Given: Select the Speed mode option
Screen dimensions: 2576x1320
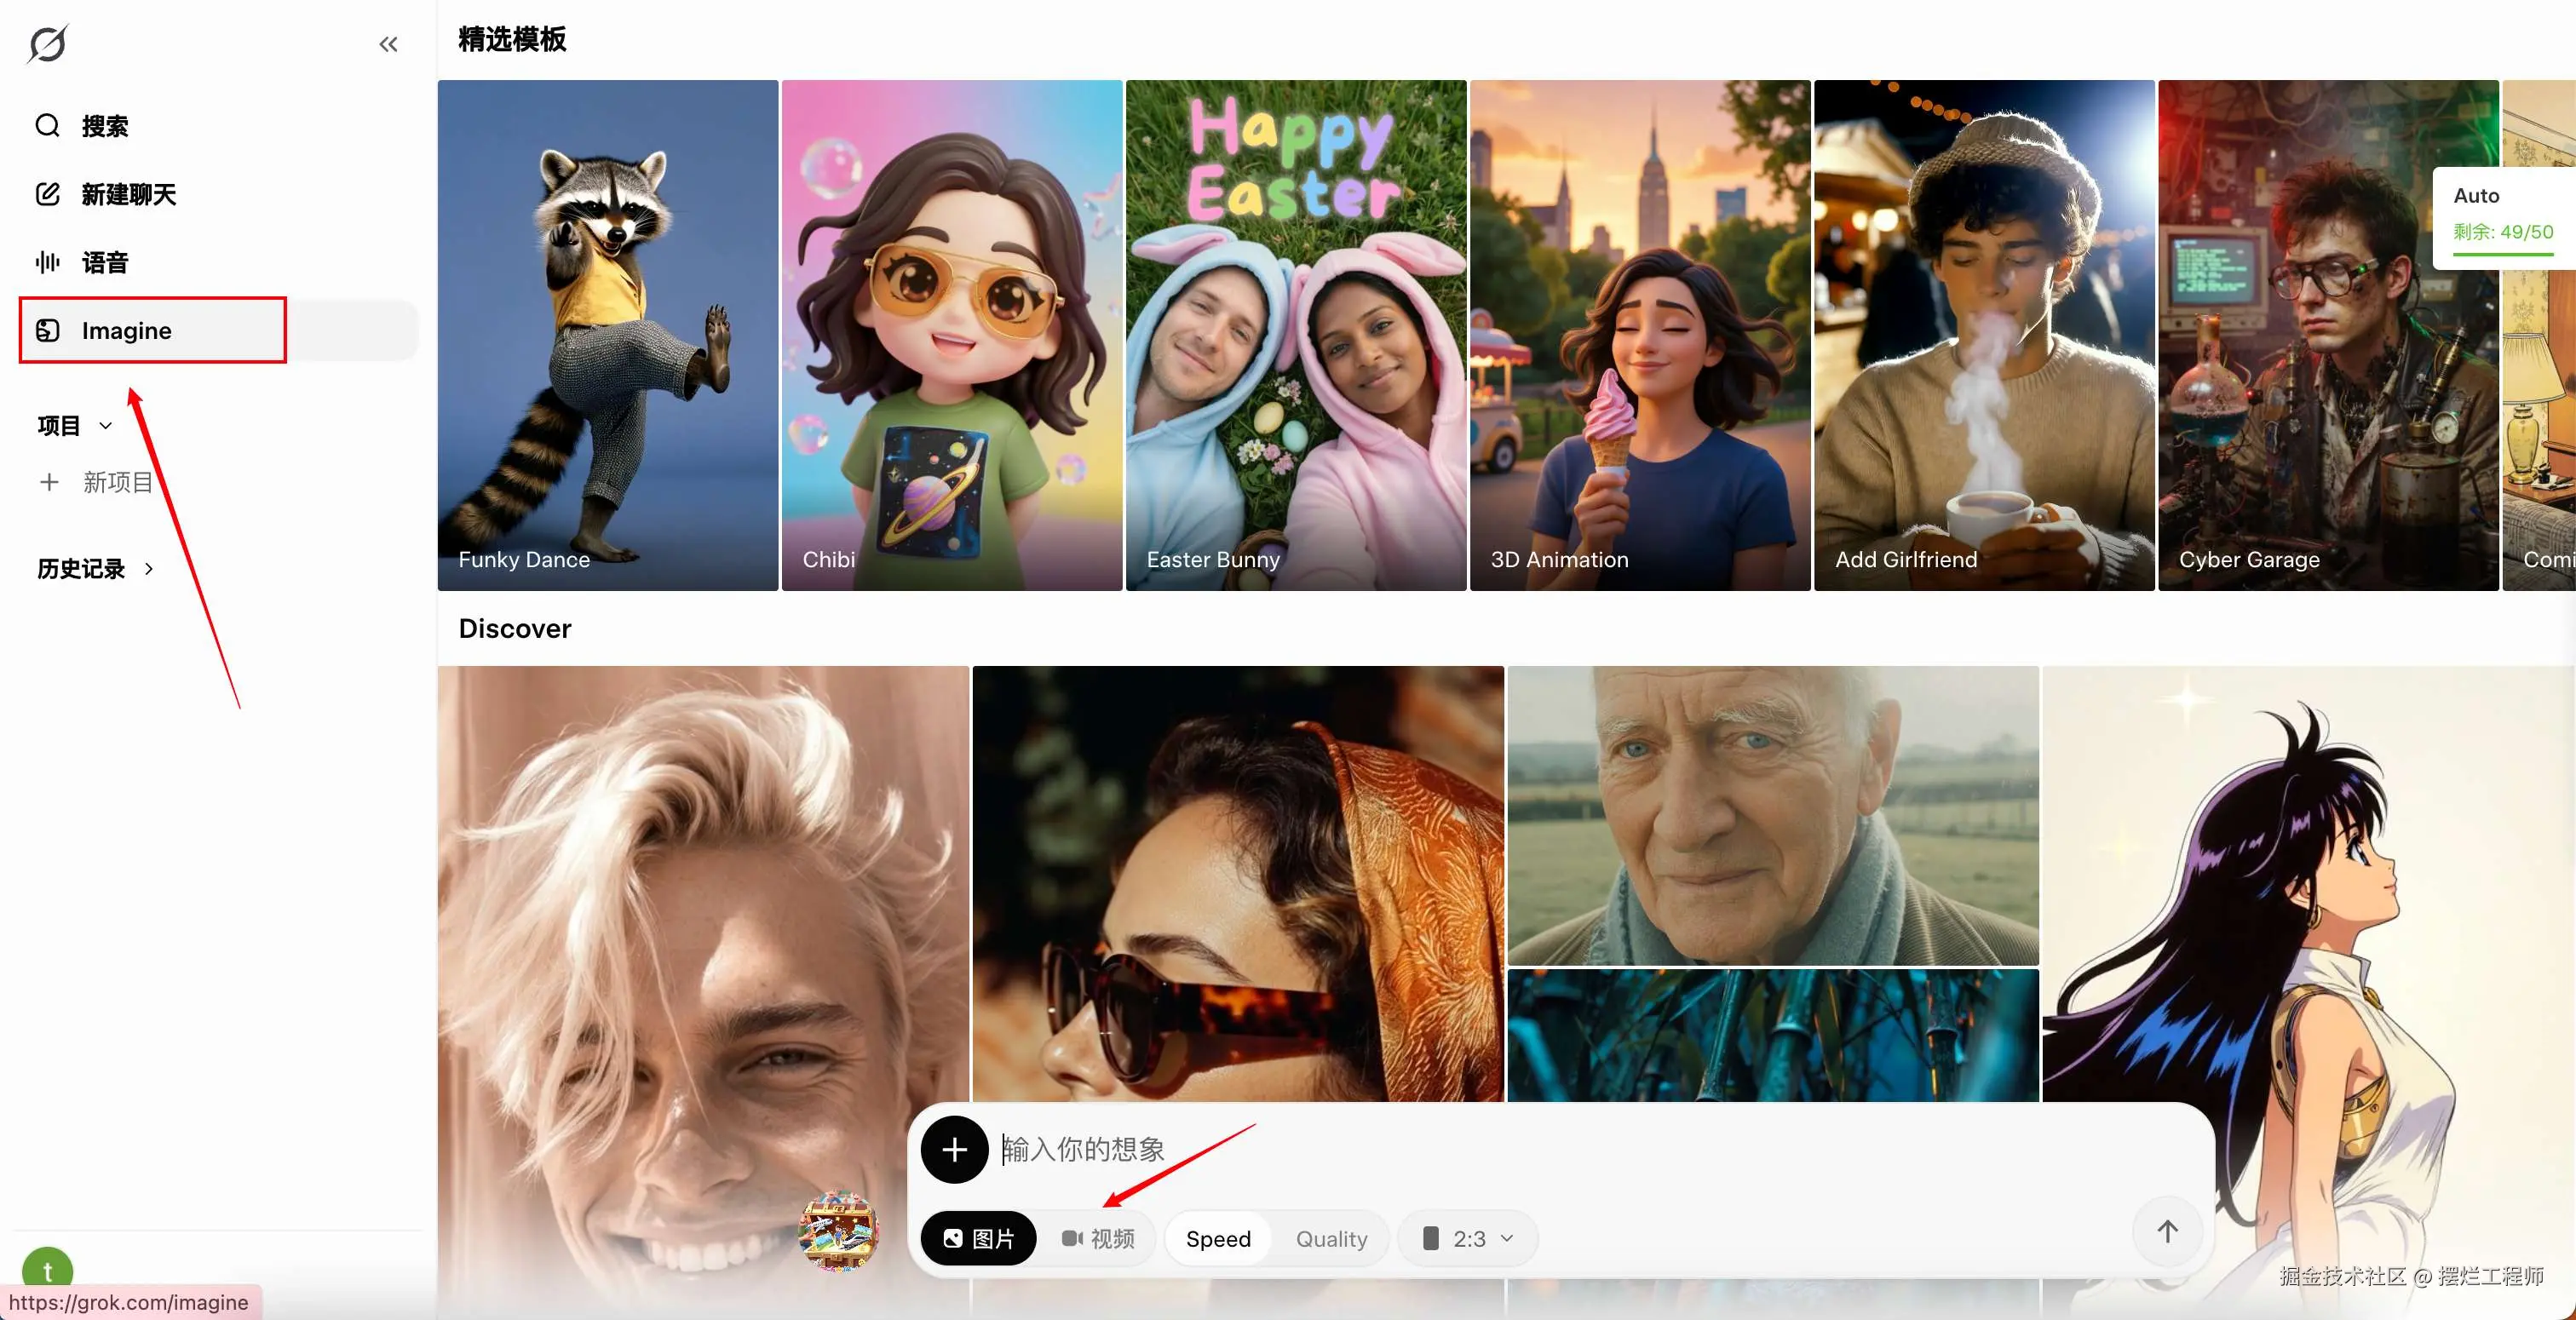Looking at the screenshot, I should (1217, 1238).
